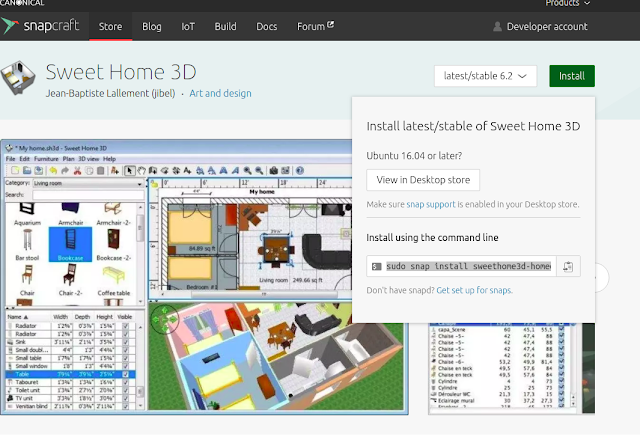Click the Developer account link

pyautogui.click(x=547, y=27)
